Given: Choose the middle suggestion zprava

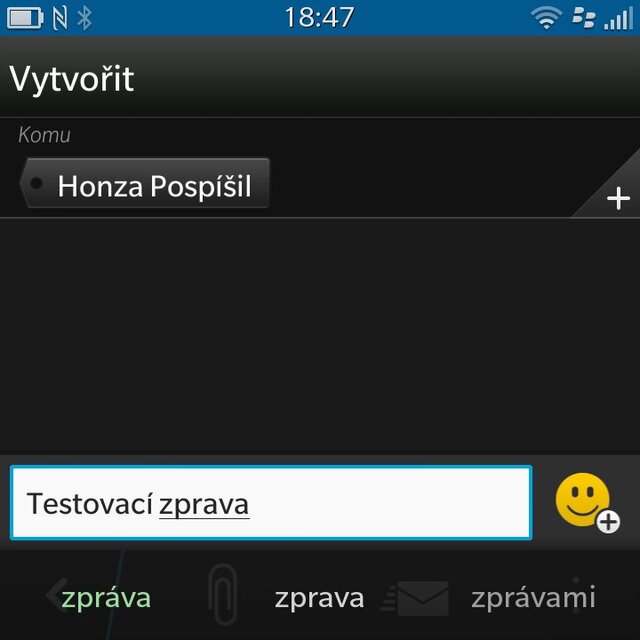Looking at the screenshot, I should [319, 599].
